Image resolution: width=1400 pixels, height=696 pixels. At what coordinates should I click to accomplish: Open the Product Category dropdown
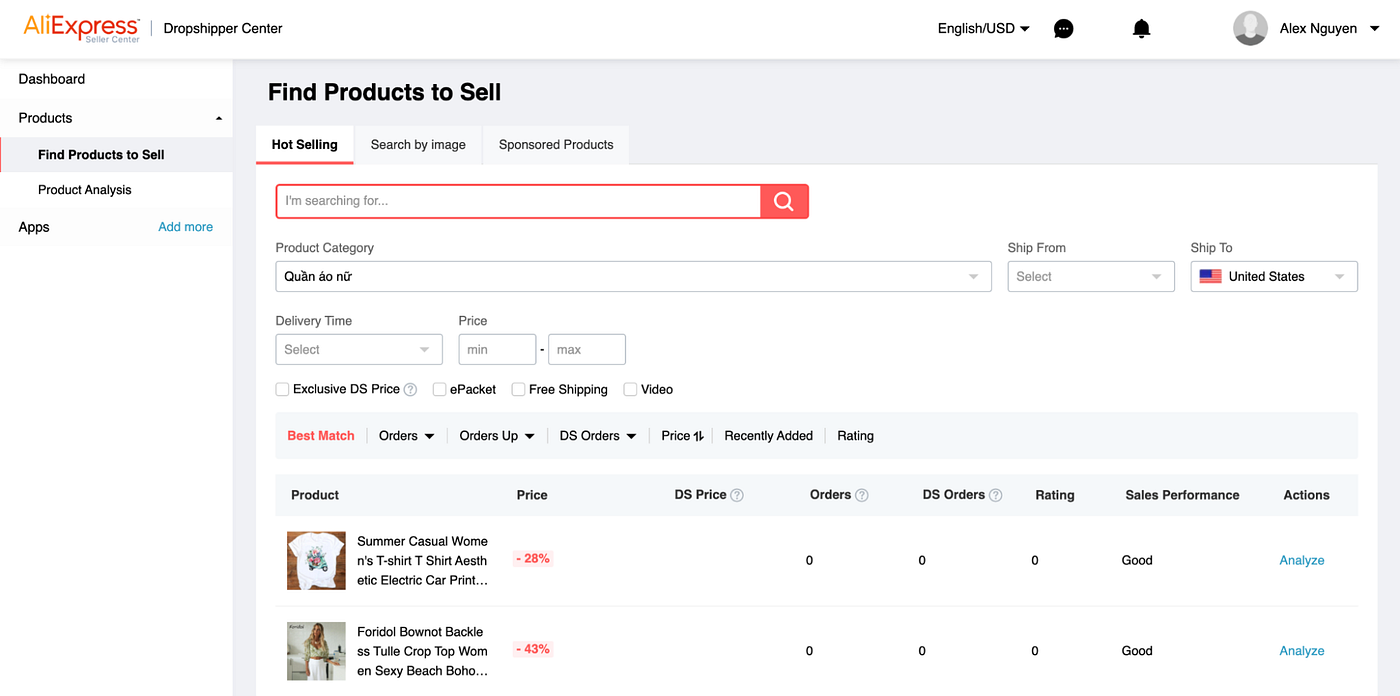tap(633, 277)
